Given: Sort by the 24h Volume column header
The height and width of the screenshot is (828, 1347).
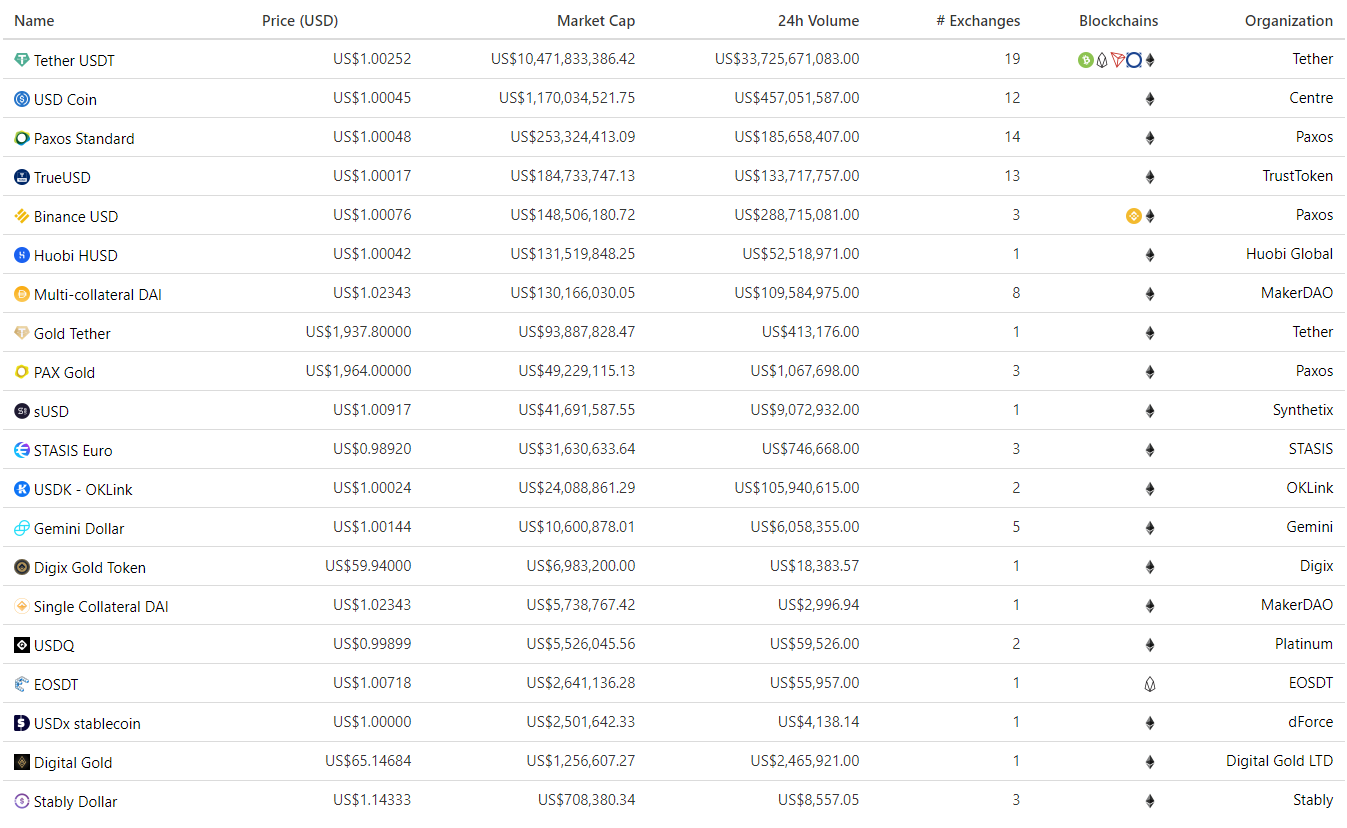Looking at the screenshot, I should click(818, 21).
